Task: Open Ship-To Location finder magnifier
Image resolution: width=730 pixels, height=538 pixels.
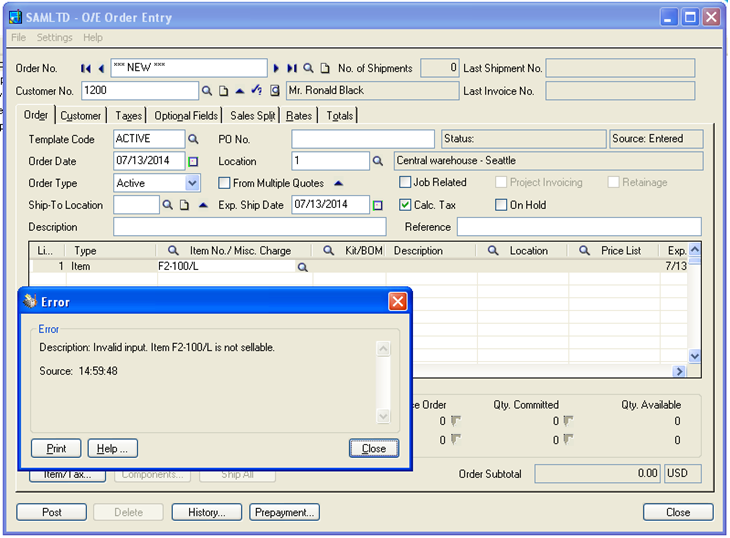Action: [x=167, y=205]
